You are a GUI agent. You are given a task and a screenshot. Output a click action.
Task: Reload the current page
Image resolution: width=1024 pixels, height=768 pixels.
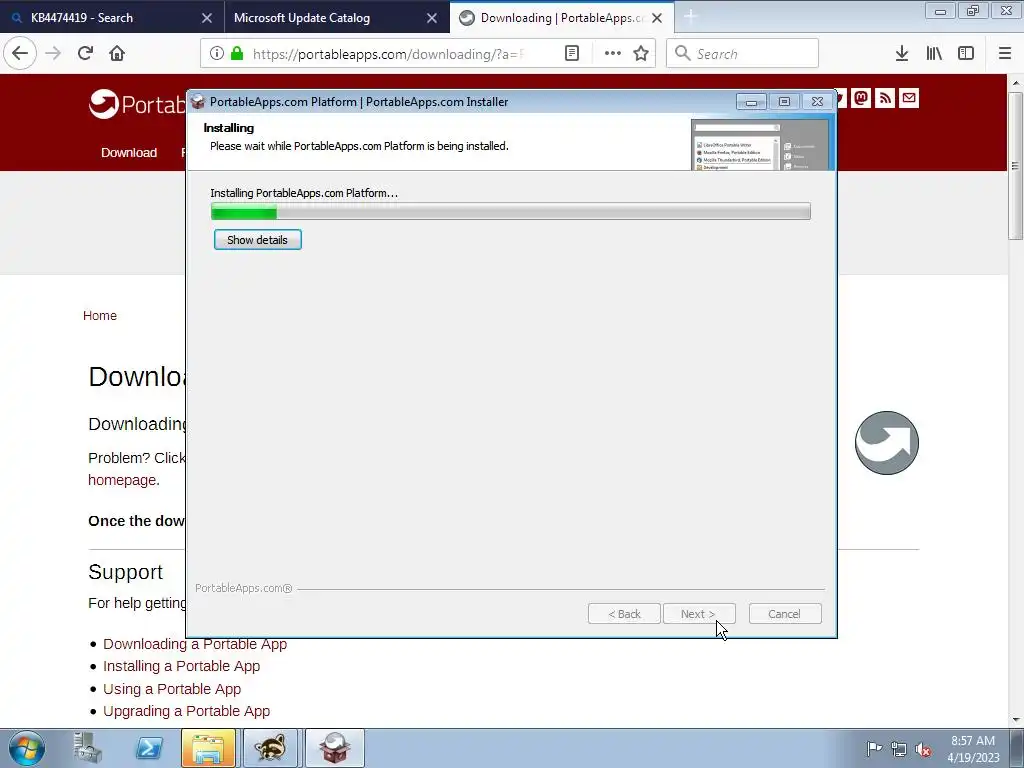[x=85, y=54]
